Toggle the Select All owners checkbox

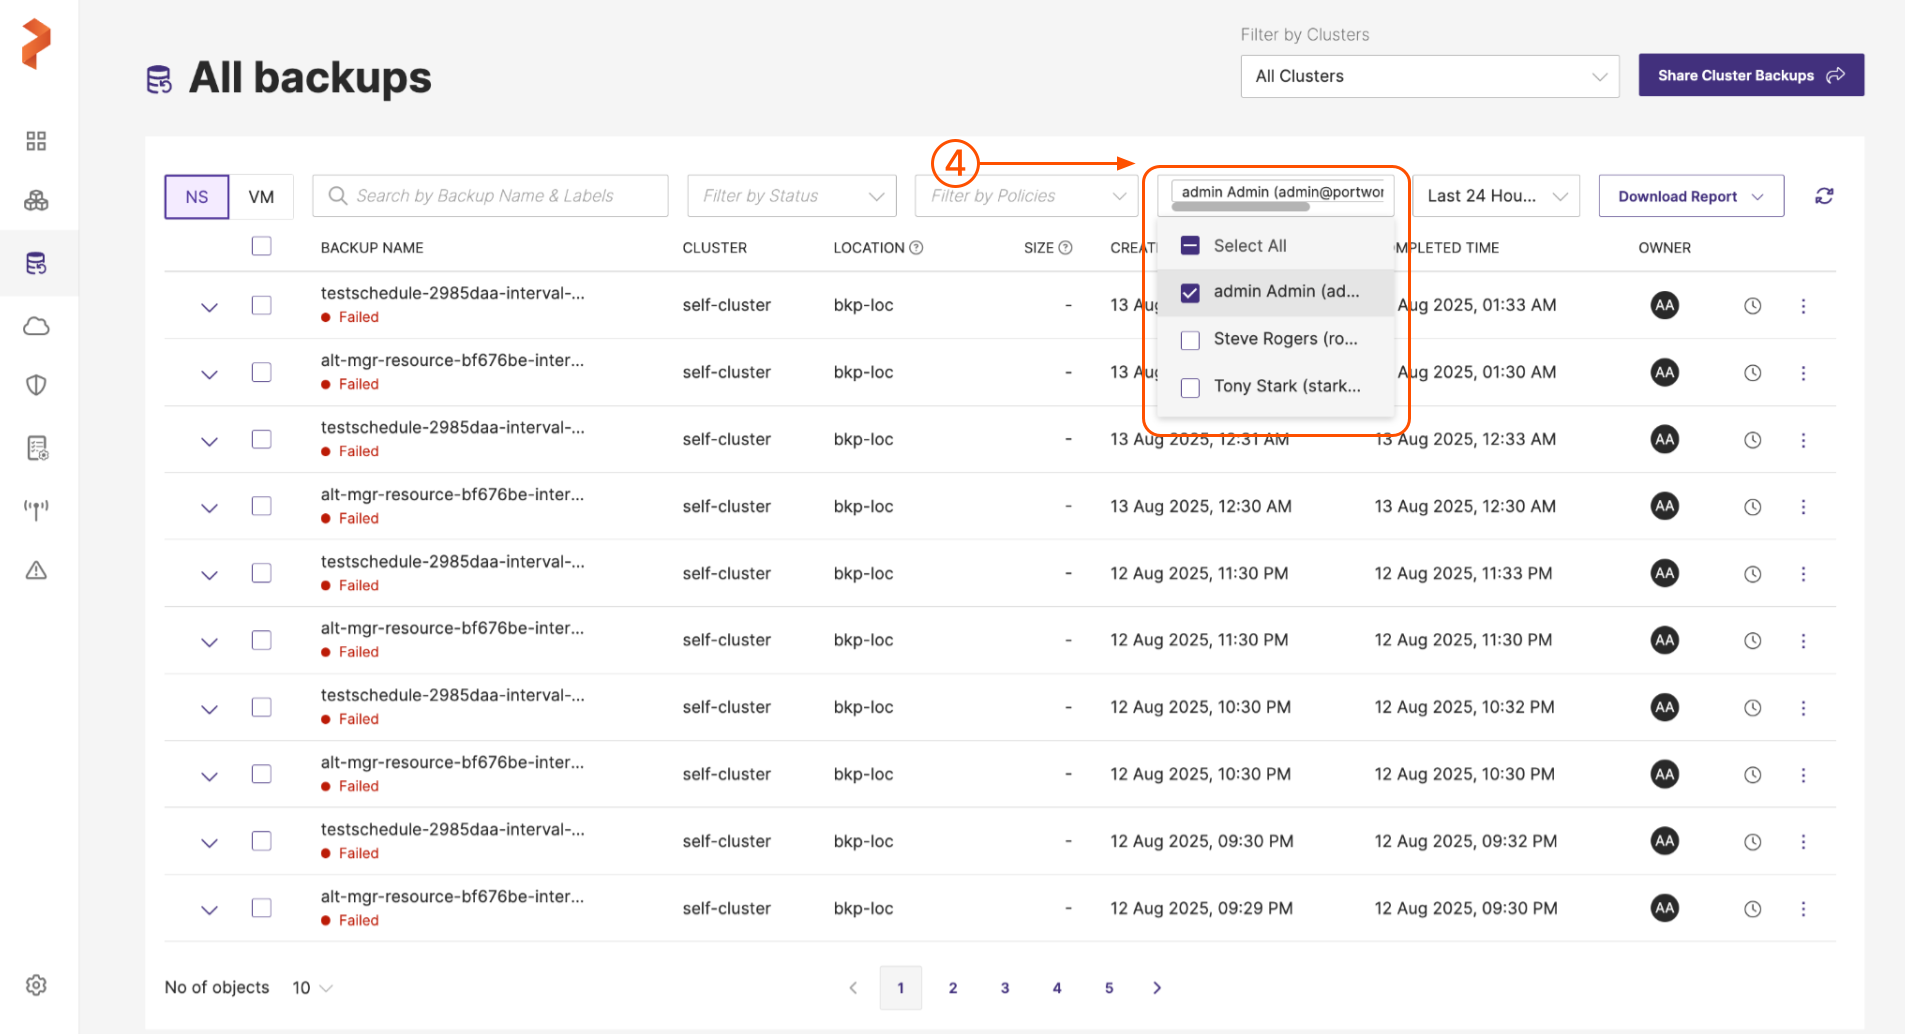[1190, 246]
